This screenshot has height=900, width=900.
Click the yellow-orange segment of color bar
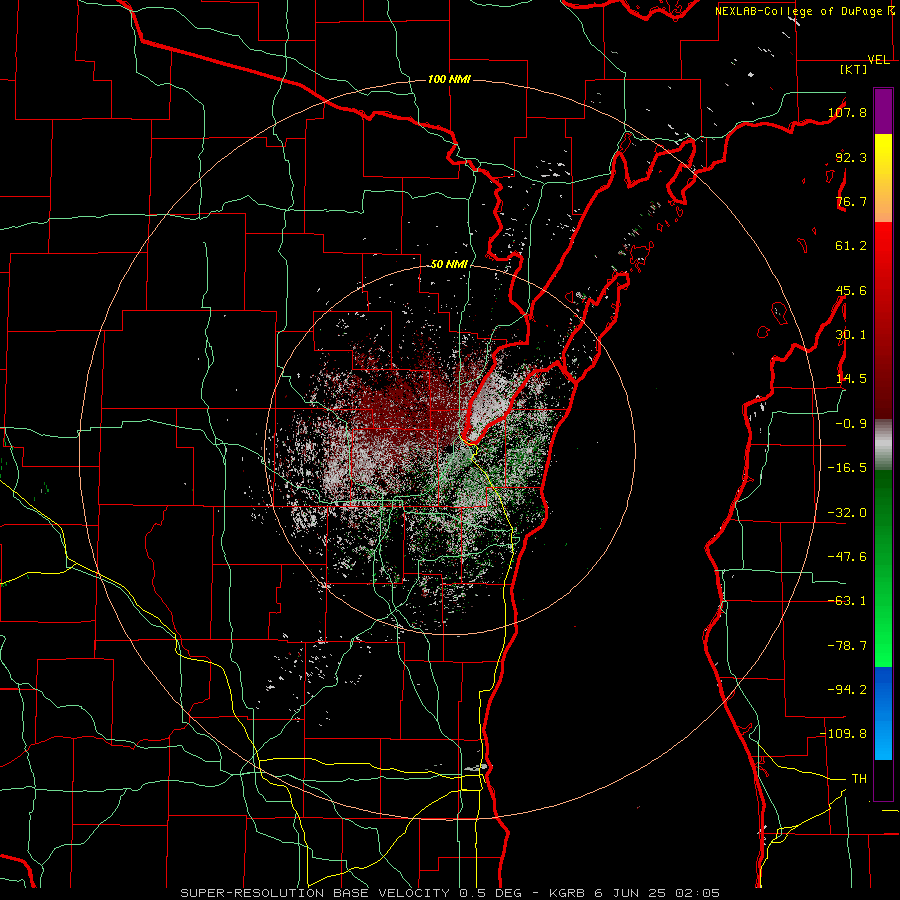click(x=883, y=178)
